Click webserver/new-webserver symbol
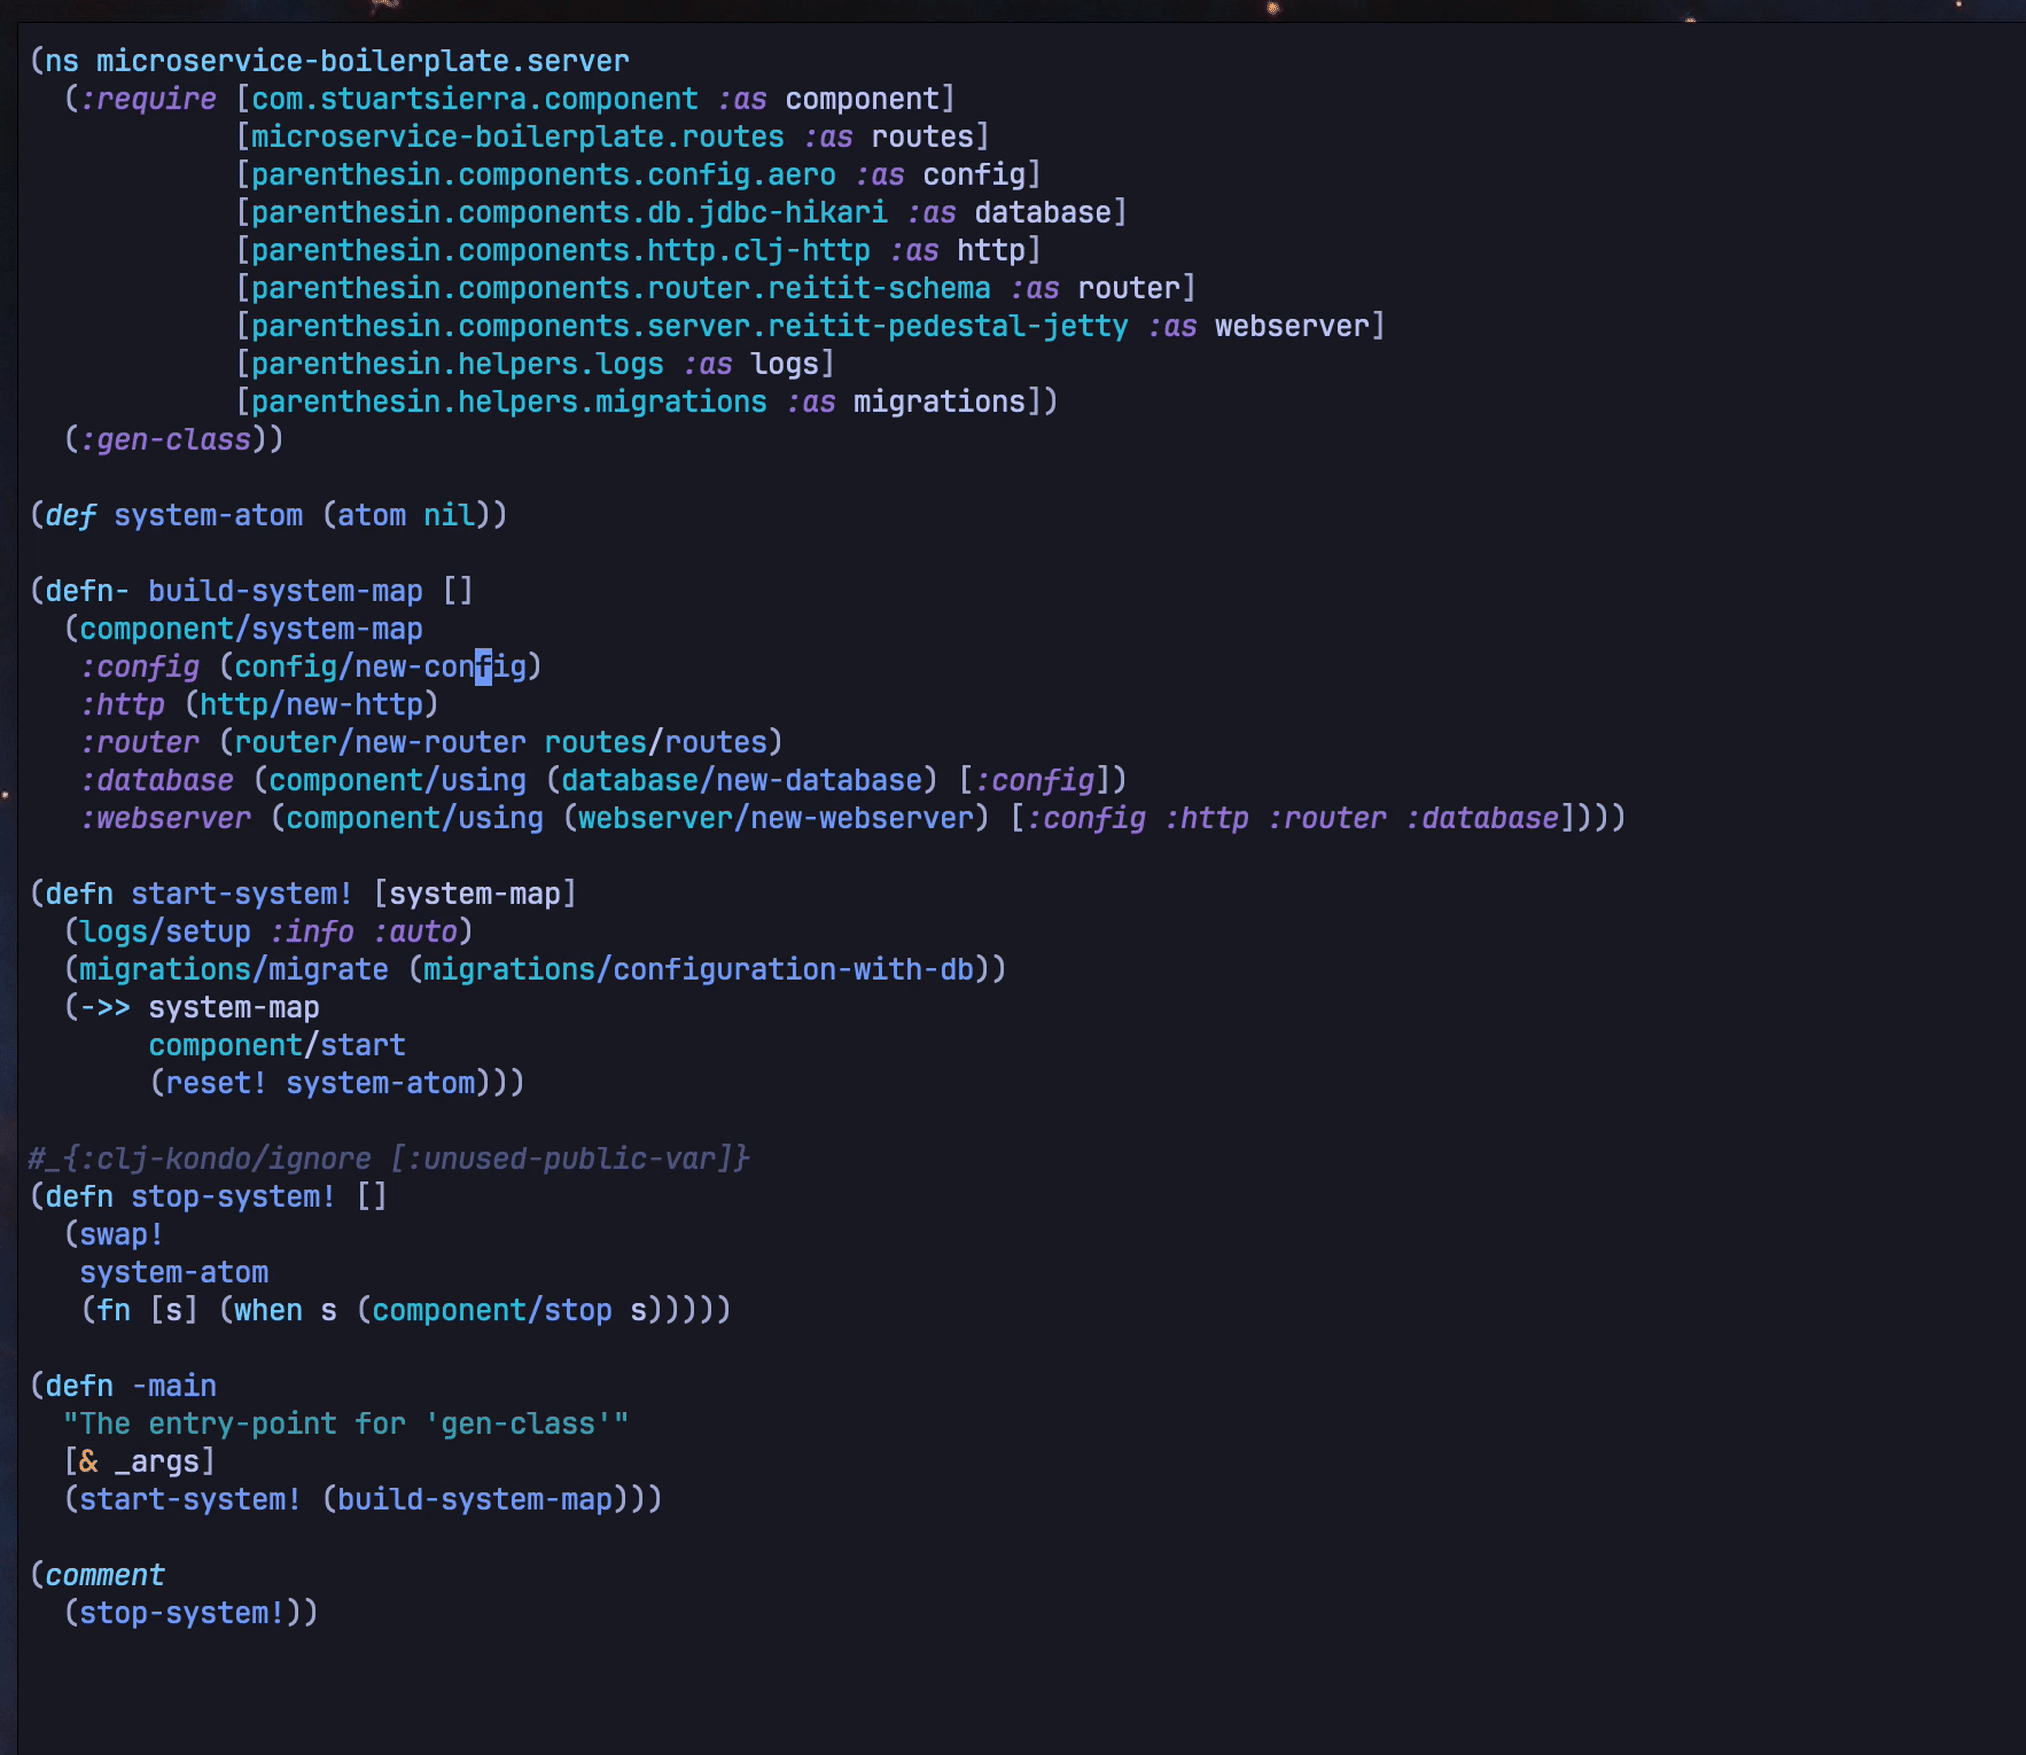This screenshot has height=1755, width=2026. point(775,819)
